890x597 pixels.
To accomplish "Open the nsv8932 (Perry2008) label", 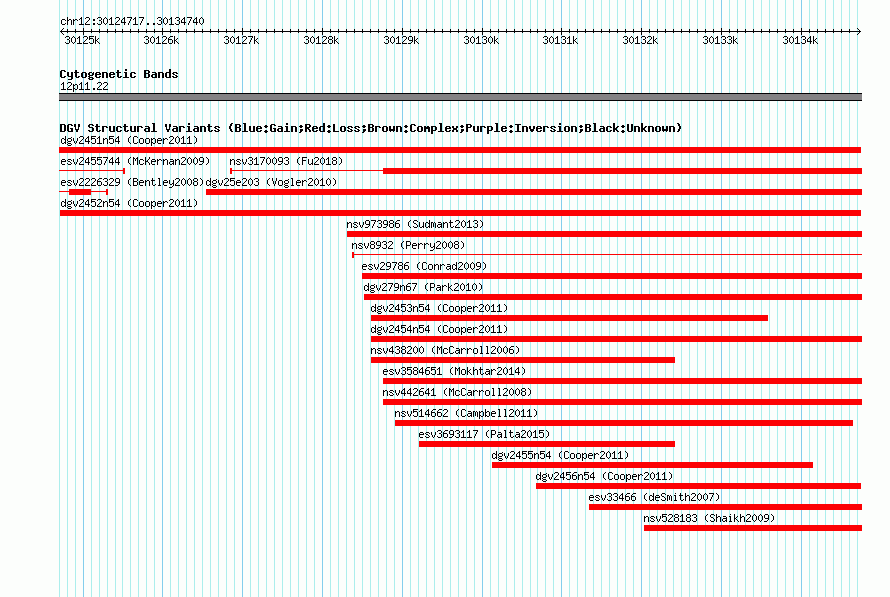I will pyautogui.click(x=408, y=245).
